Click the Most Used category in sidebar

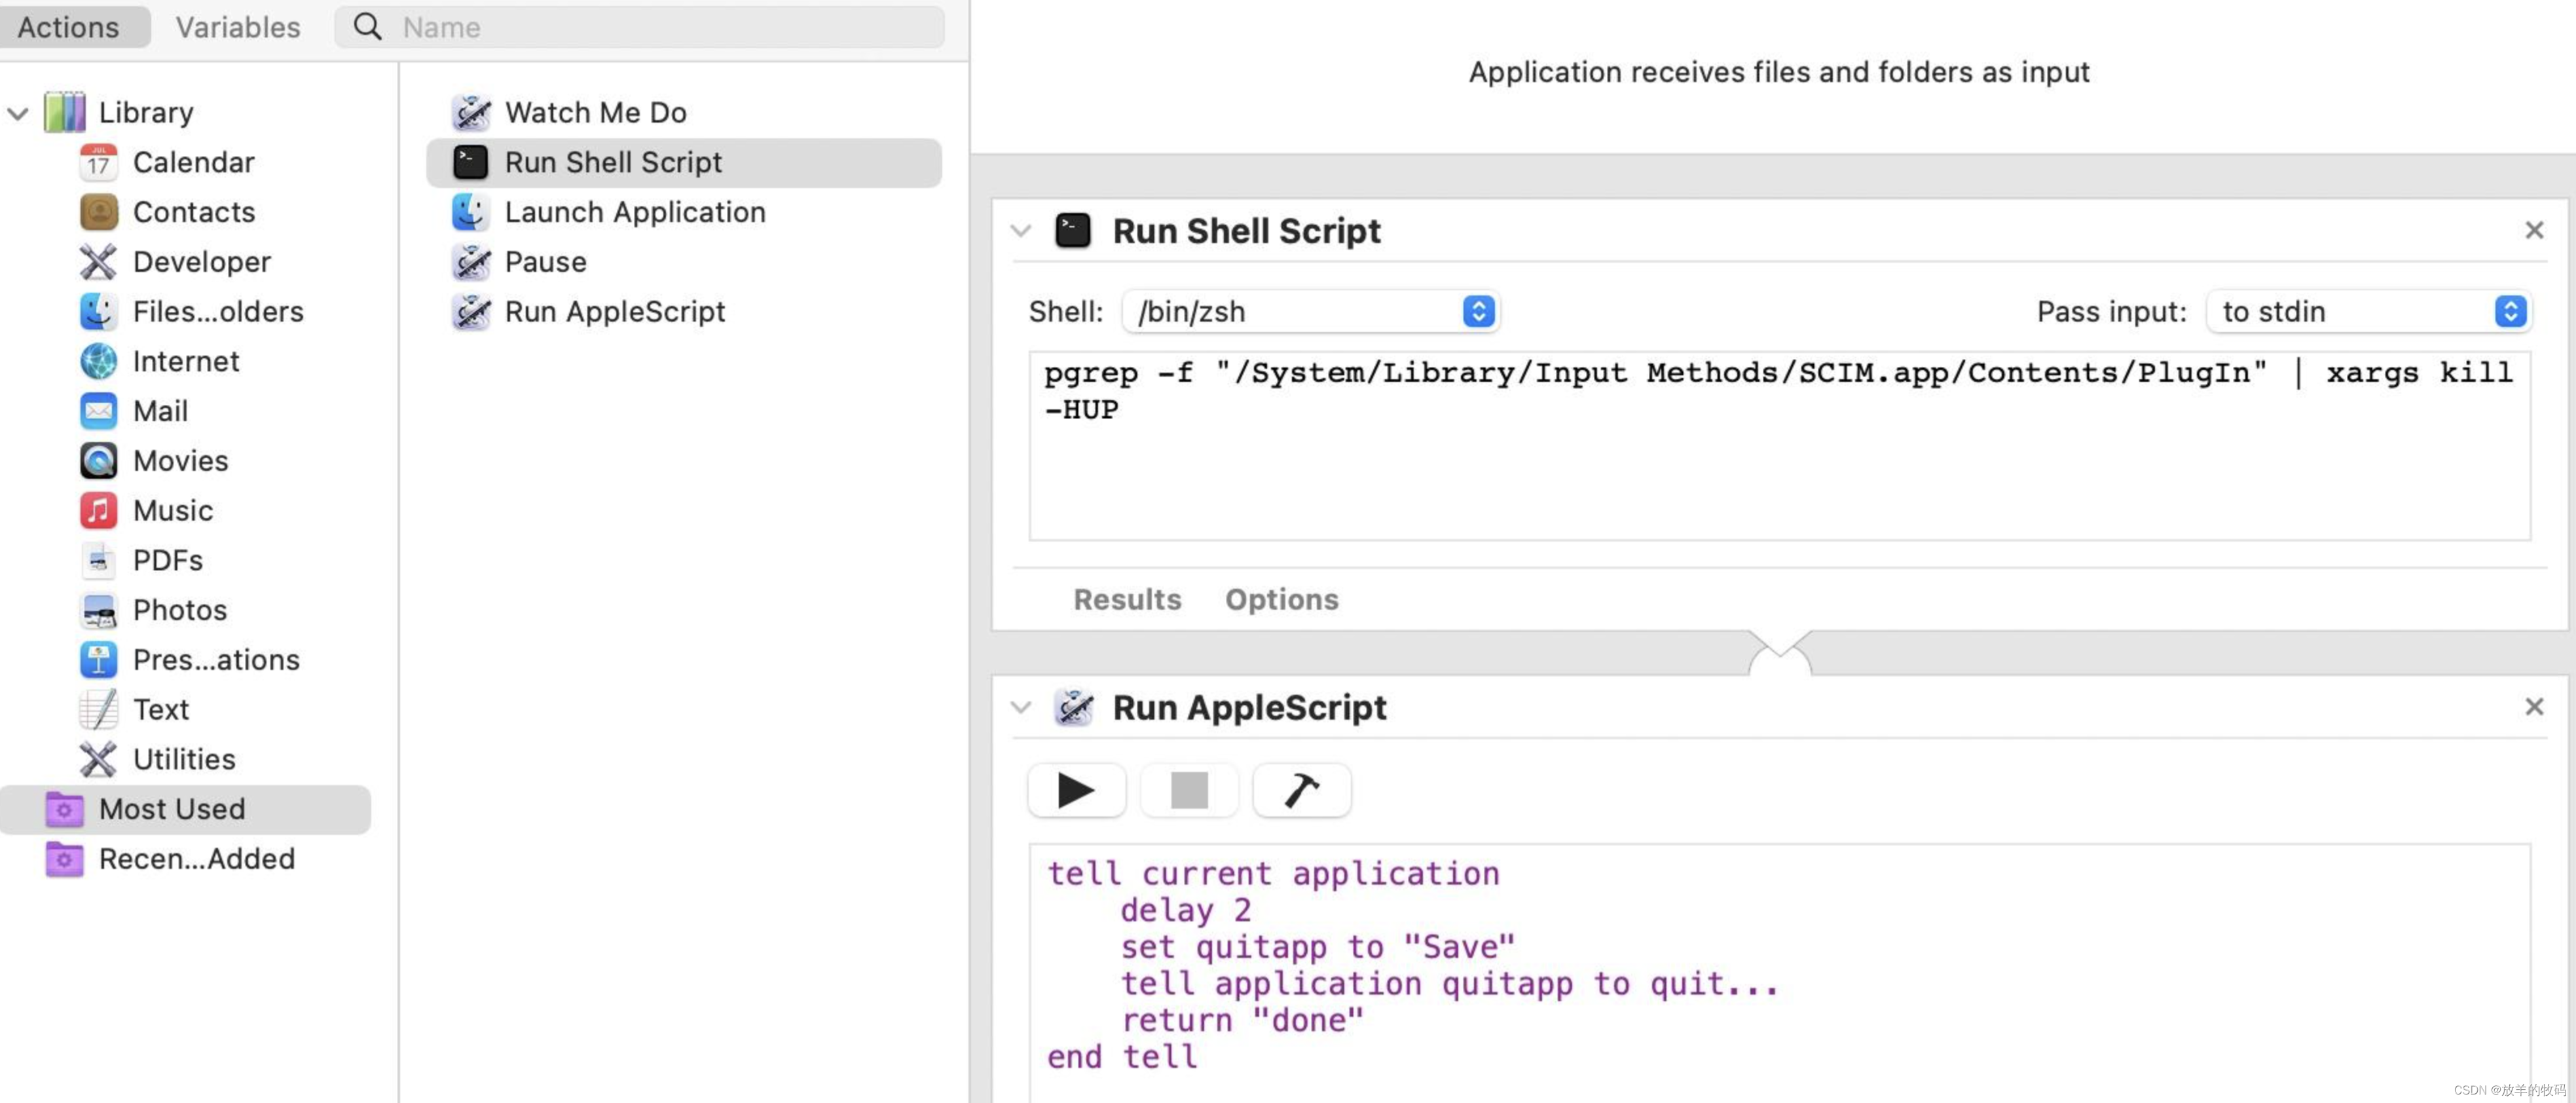click(171, 807)
